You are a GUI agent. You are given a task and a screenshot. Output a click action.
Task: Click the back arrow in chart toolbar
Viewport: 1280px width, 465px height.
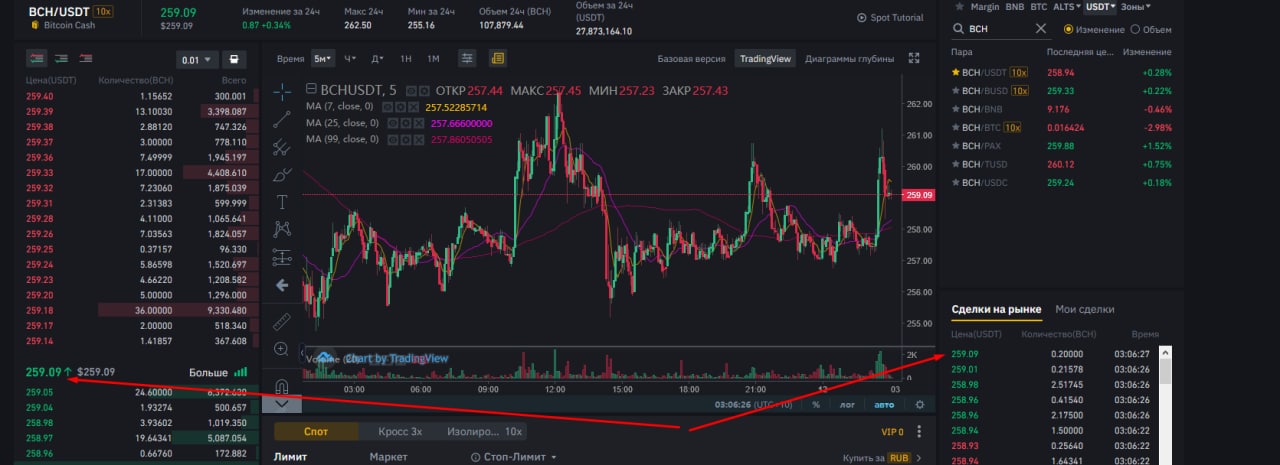point(281,285)
